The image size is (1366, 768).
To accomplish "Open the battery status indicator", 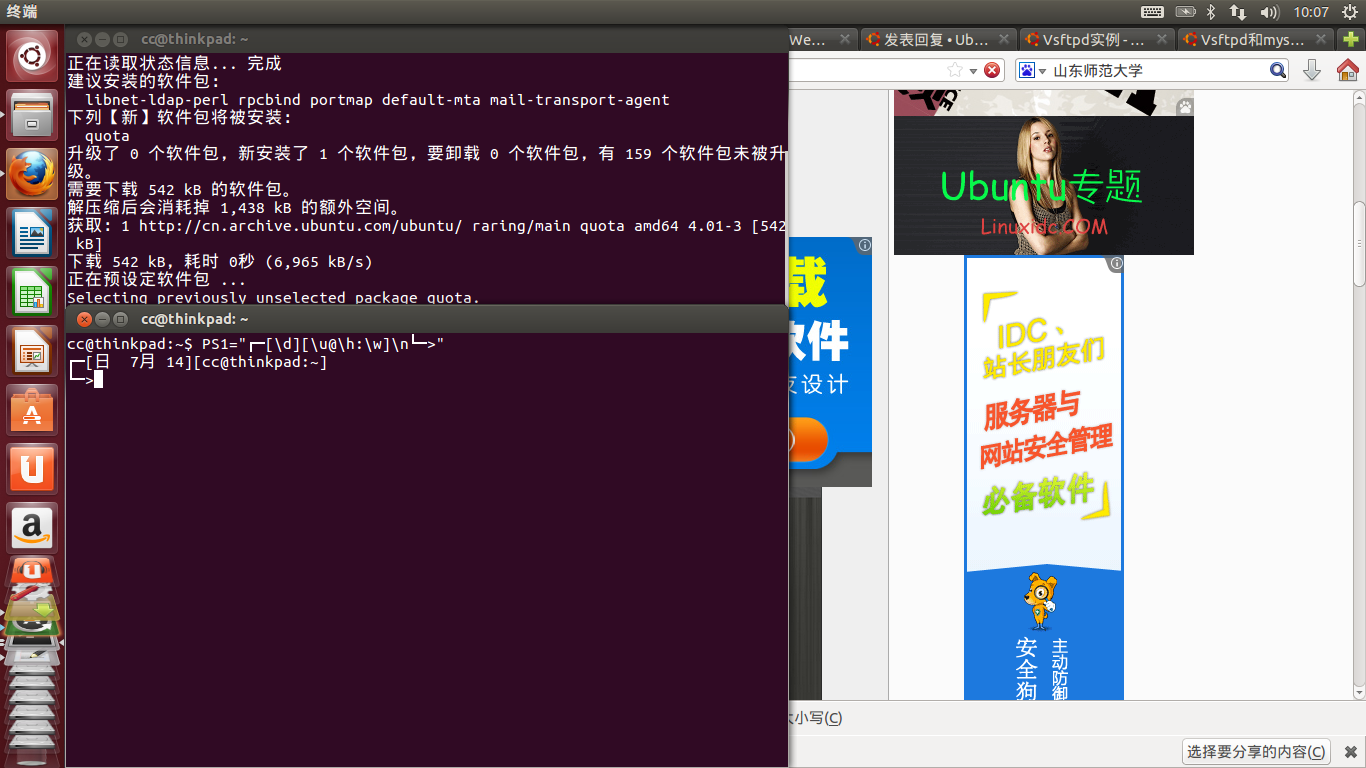I will (1186, 12).
